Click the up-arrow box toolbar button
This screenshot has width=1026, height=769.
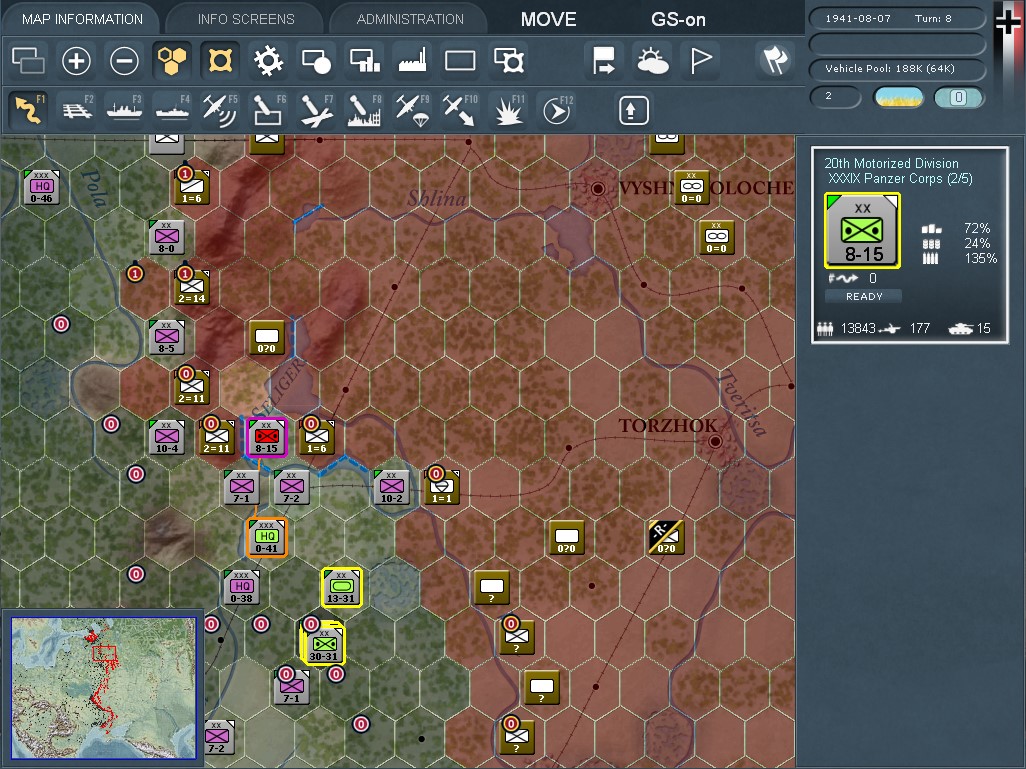point(633,110)
